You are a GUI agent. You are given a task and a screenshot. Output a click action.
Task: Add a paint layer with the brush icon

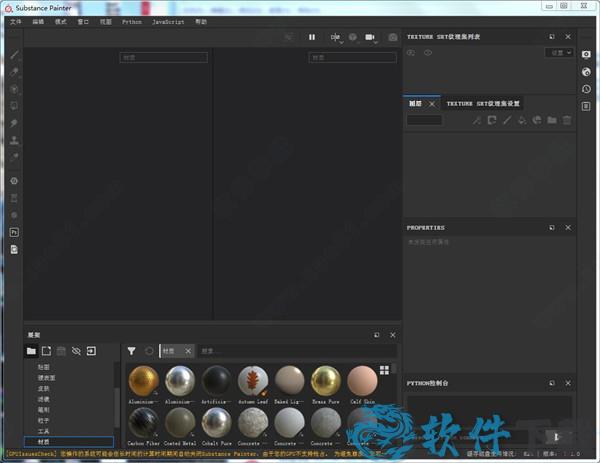[507, 121]
